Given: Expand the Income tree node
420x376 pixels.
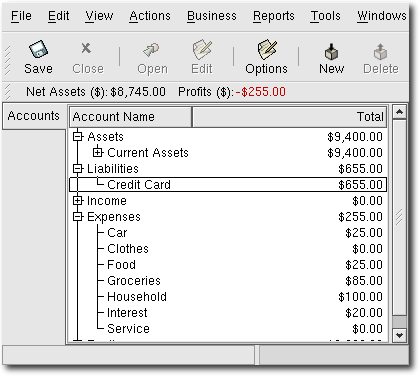Looking at the screenshot, I should [x=77, y=201].
